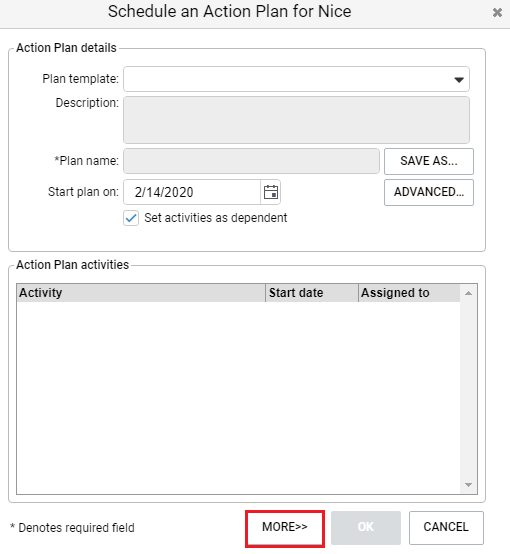The height and width of the screenshot is (554, 510).
Task: Click the greyed-out OK button
Action: pyautogui.click(x=366, y=528)
